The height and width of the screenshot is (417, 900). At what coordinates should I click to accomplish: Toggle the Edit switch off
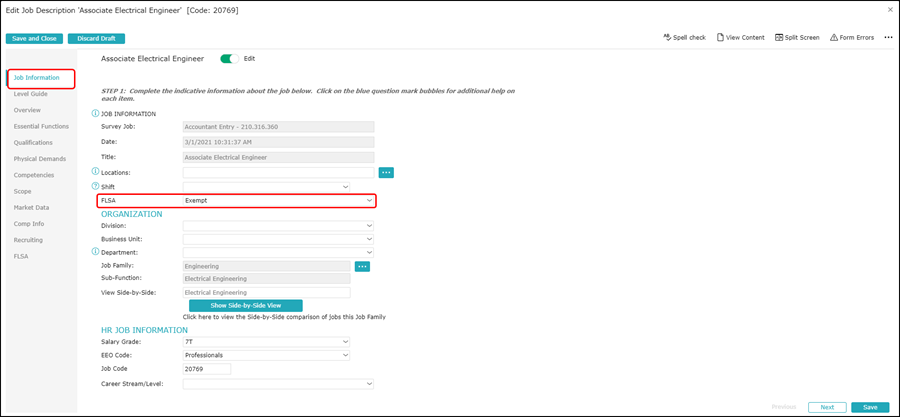pos(230,59)
